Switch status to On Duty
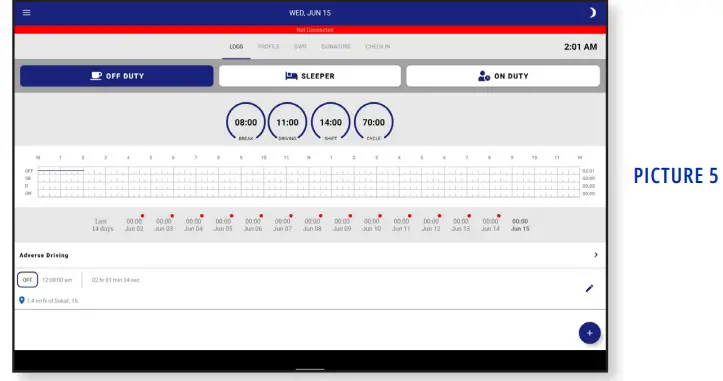 pos(503,76)
